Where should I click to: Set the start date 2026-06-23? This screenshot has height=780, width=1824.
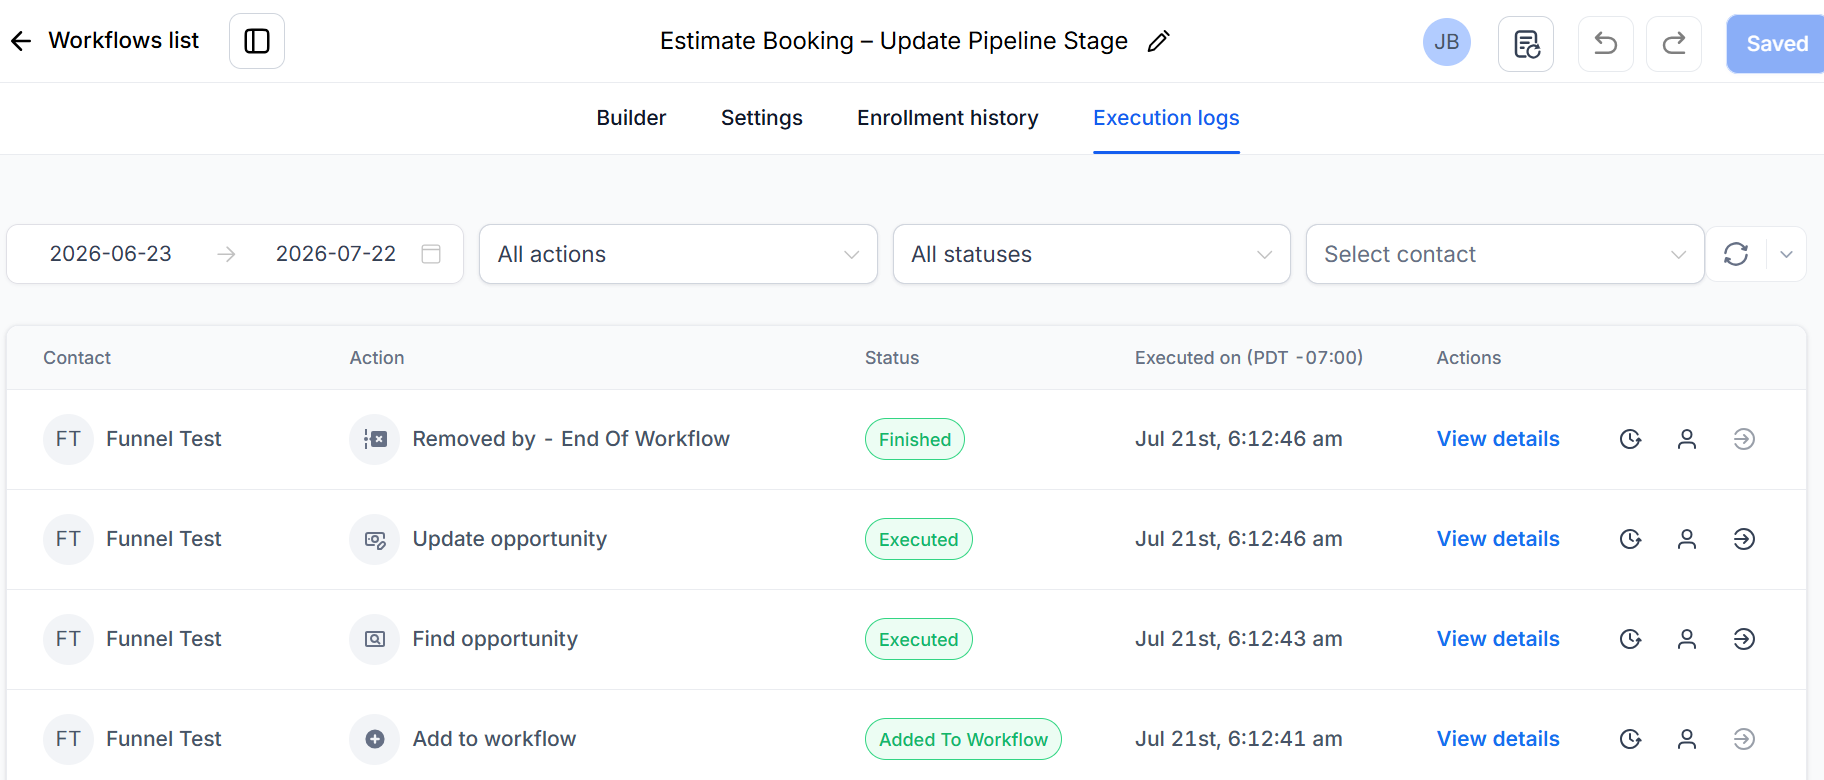(x=111, y=254)
